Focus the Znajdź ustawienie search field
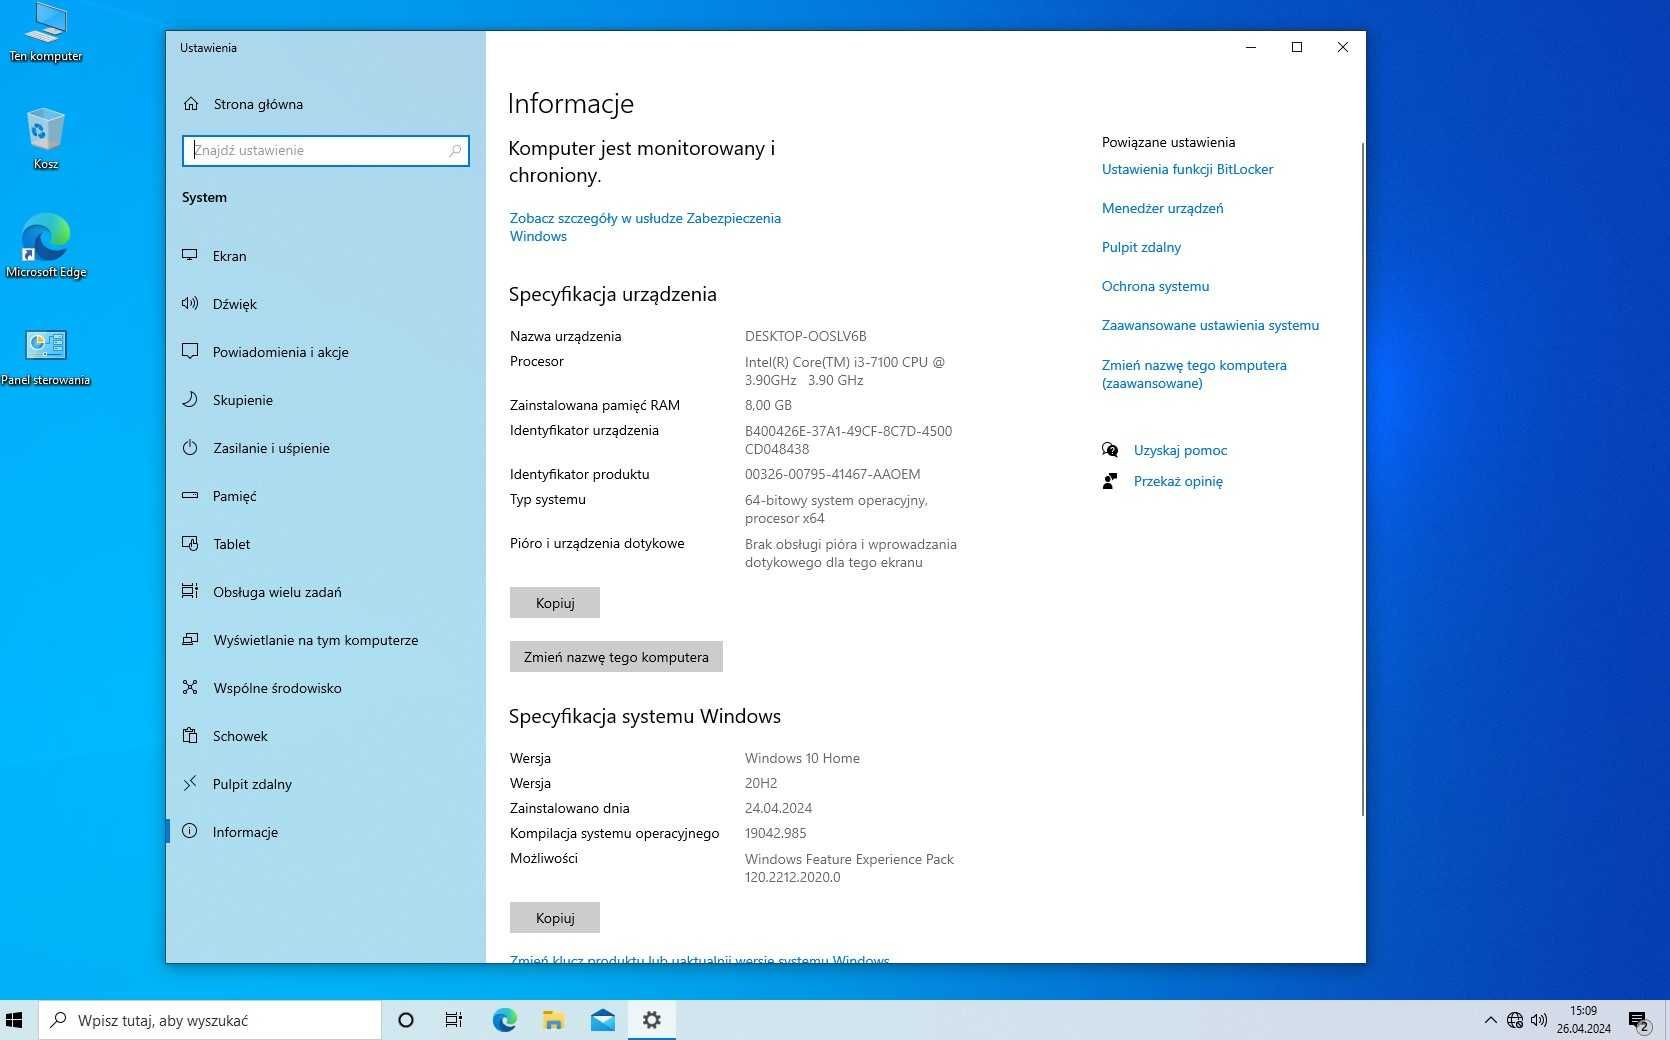 pos(326,151)
